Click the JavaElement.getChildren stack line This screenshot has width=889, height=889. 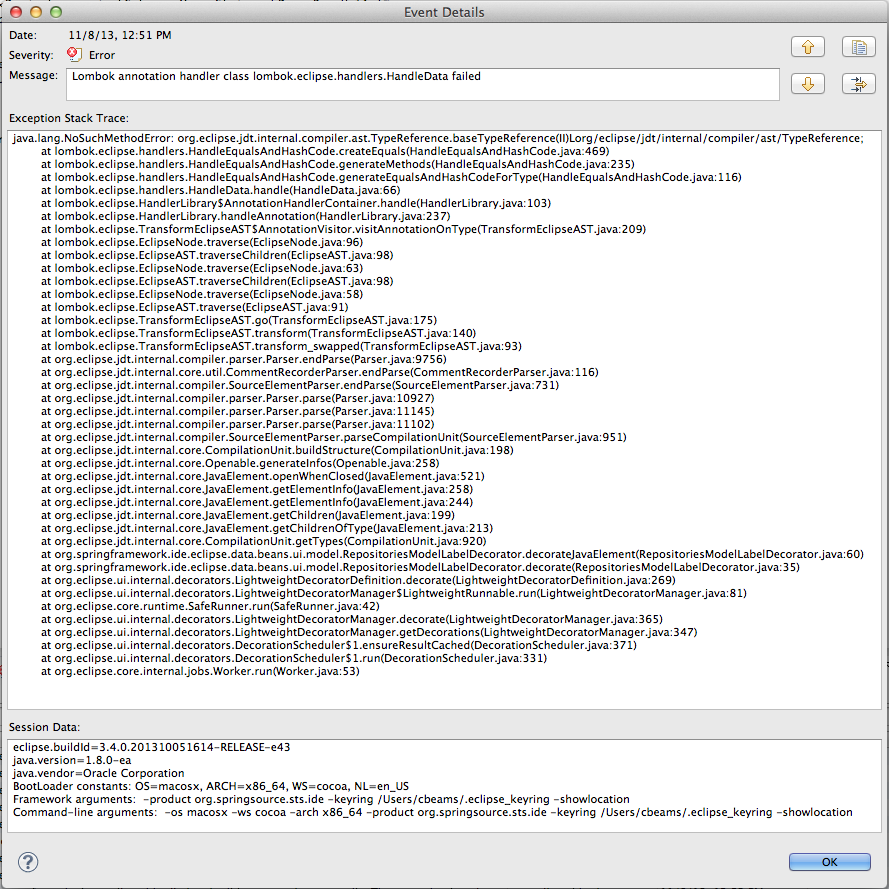point(248,515)
